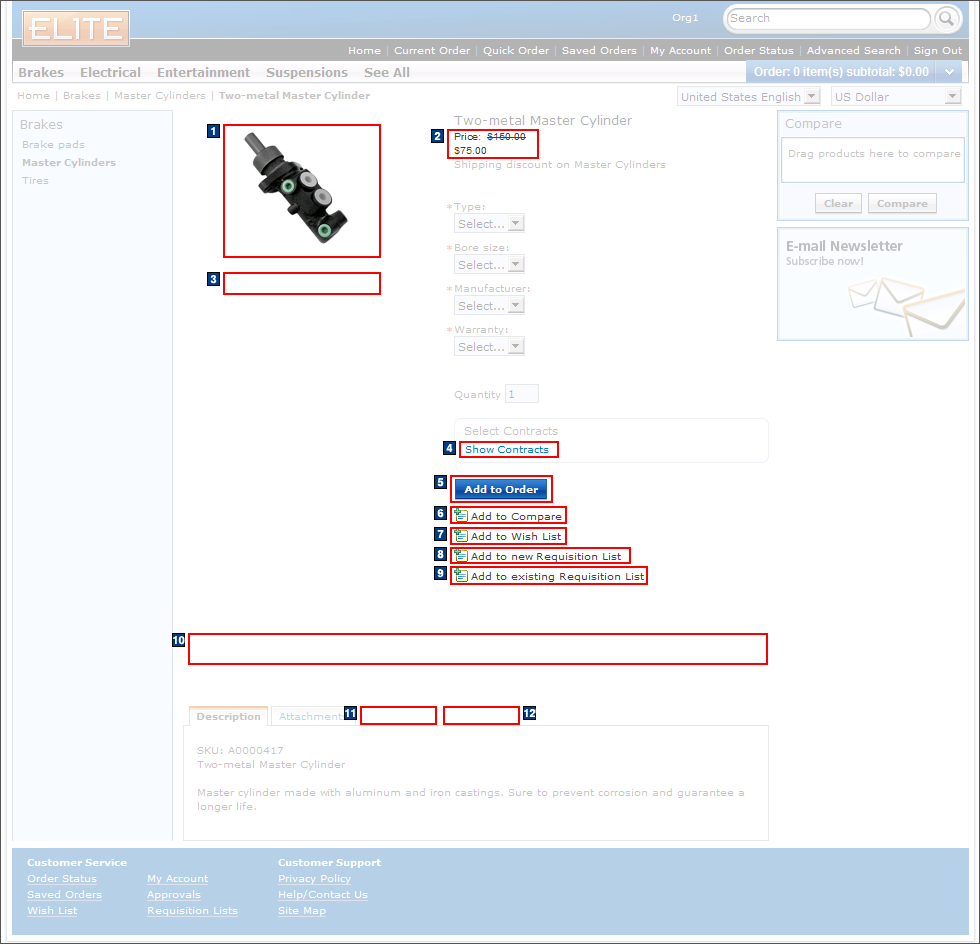
Task: Select Brake pads in sidebar
Action: coord(53,144)
